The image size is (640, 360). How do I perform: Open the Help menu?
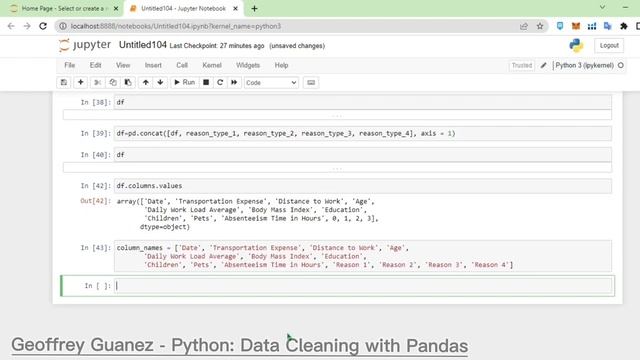click(281, 65)
